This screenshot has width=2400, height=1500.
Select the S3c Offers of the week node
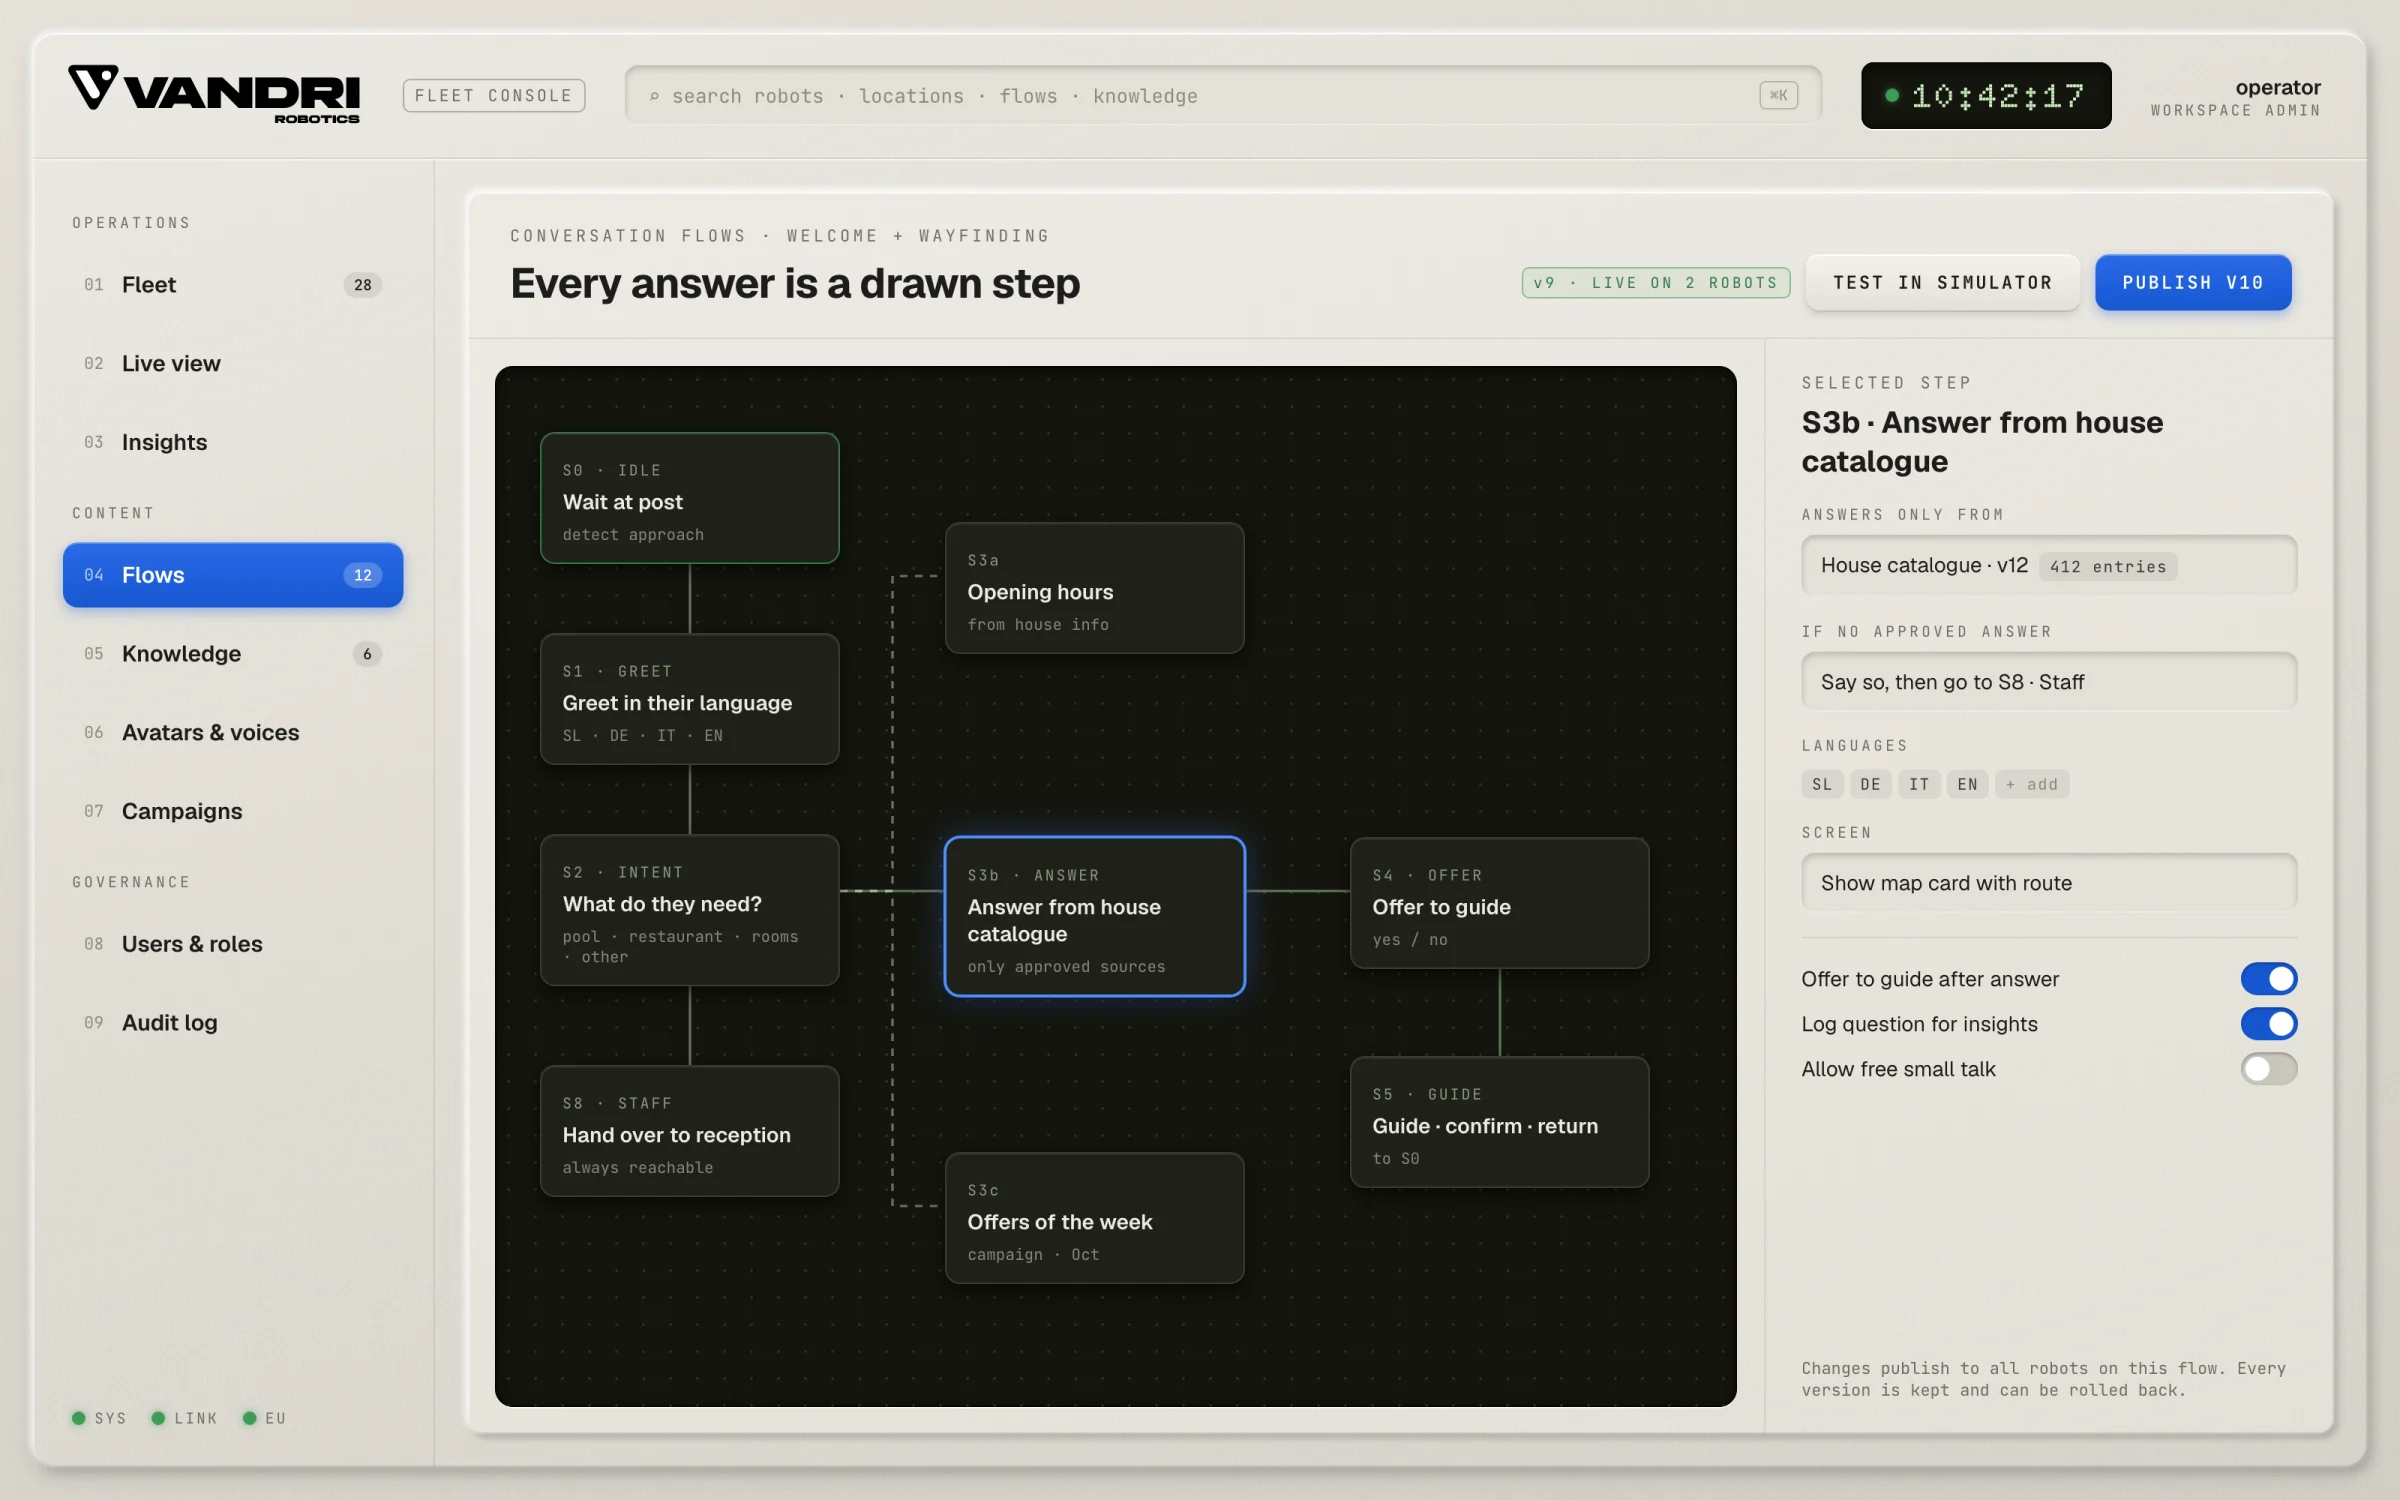1094,1218
